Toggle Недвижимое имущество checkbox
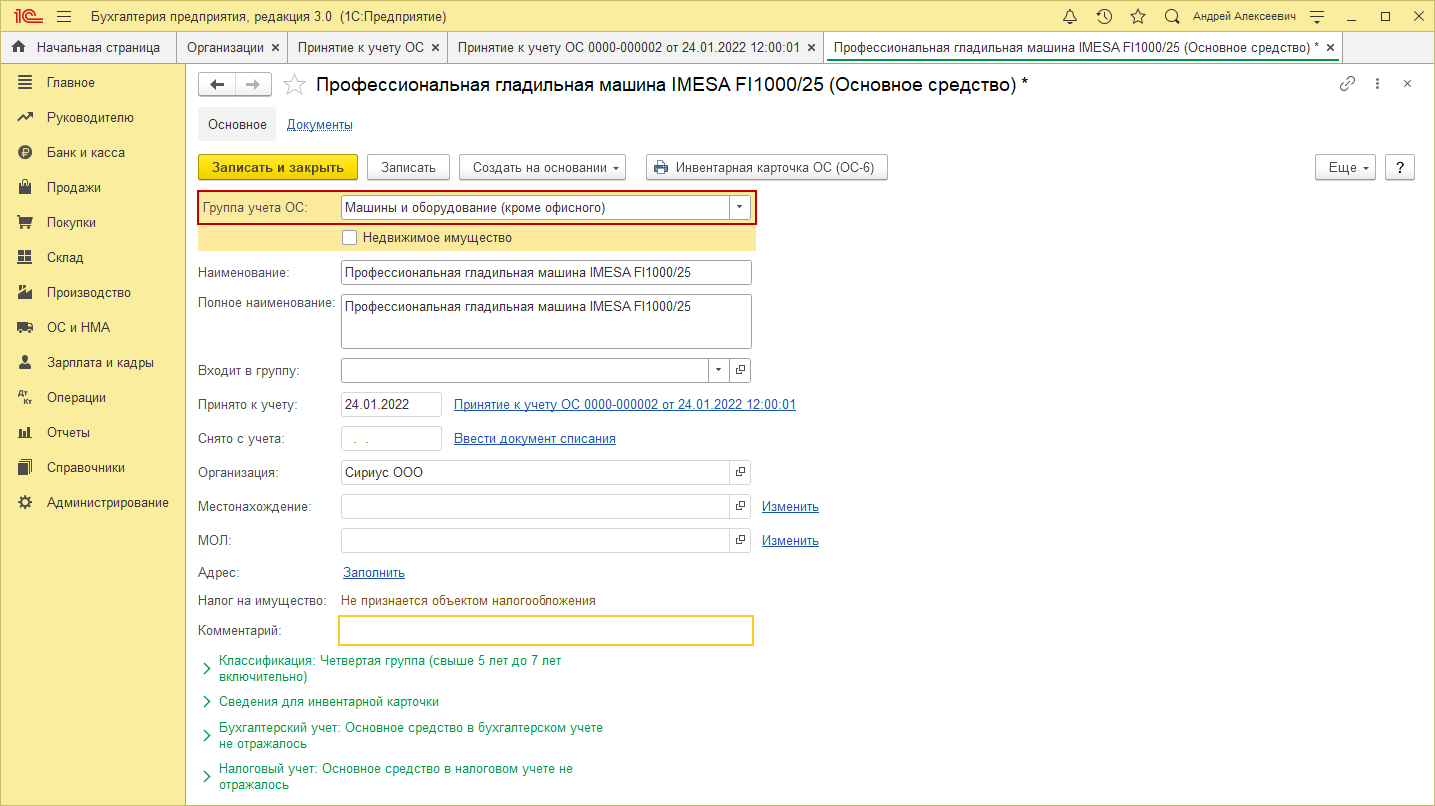 pos(349,237)
